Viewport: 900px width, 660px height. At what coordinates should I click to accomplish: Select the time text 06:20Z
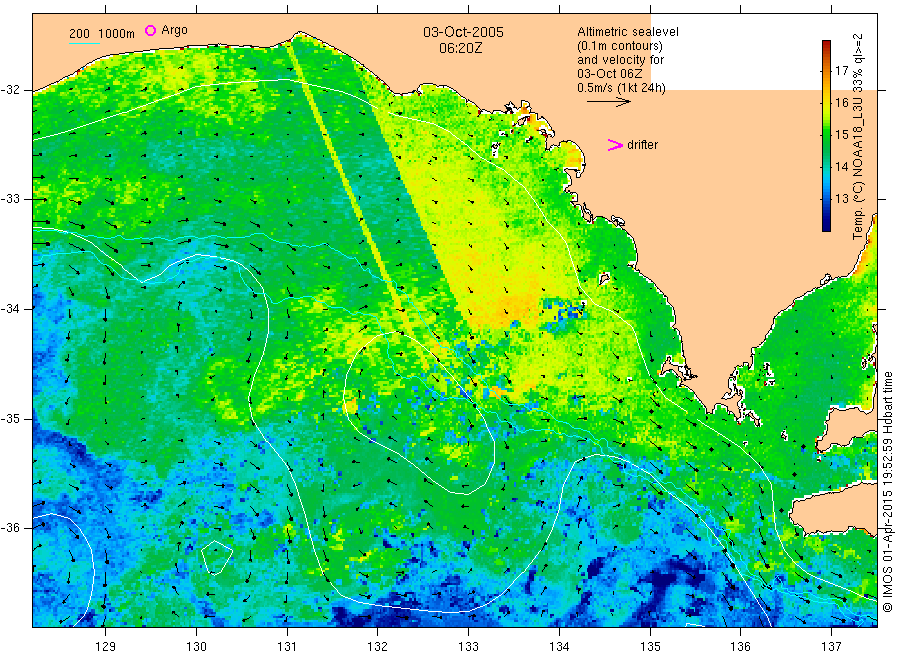pyautogui.click(x=460, y=48)
